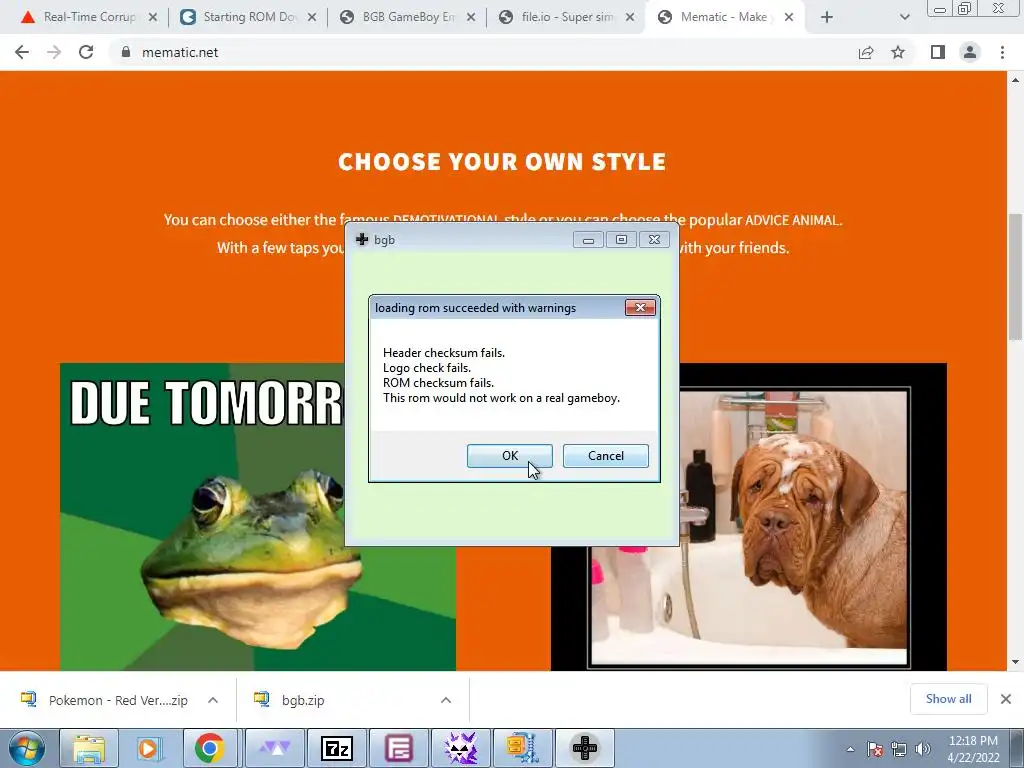The height and width of the screenshot is (768, 1024).
Task: Share this page using the share icon
Action: [x=866, y=52]
